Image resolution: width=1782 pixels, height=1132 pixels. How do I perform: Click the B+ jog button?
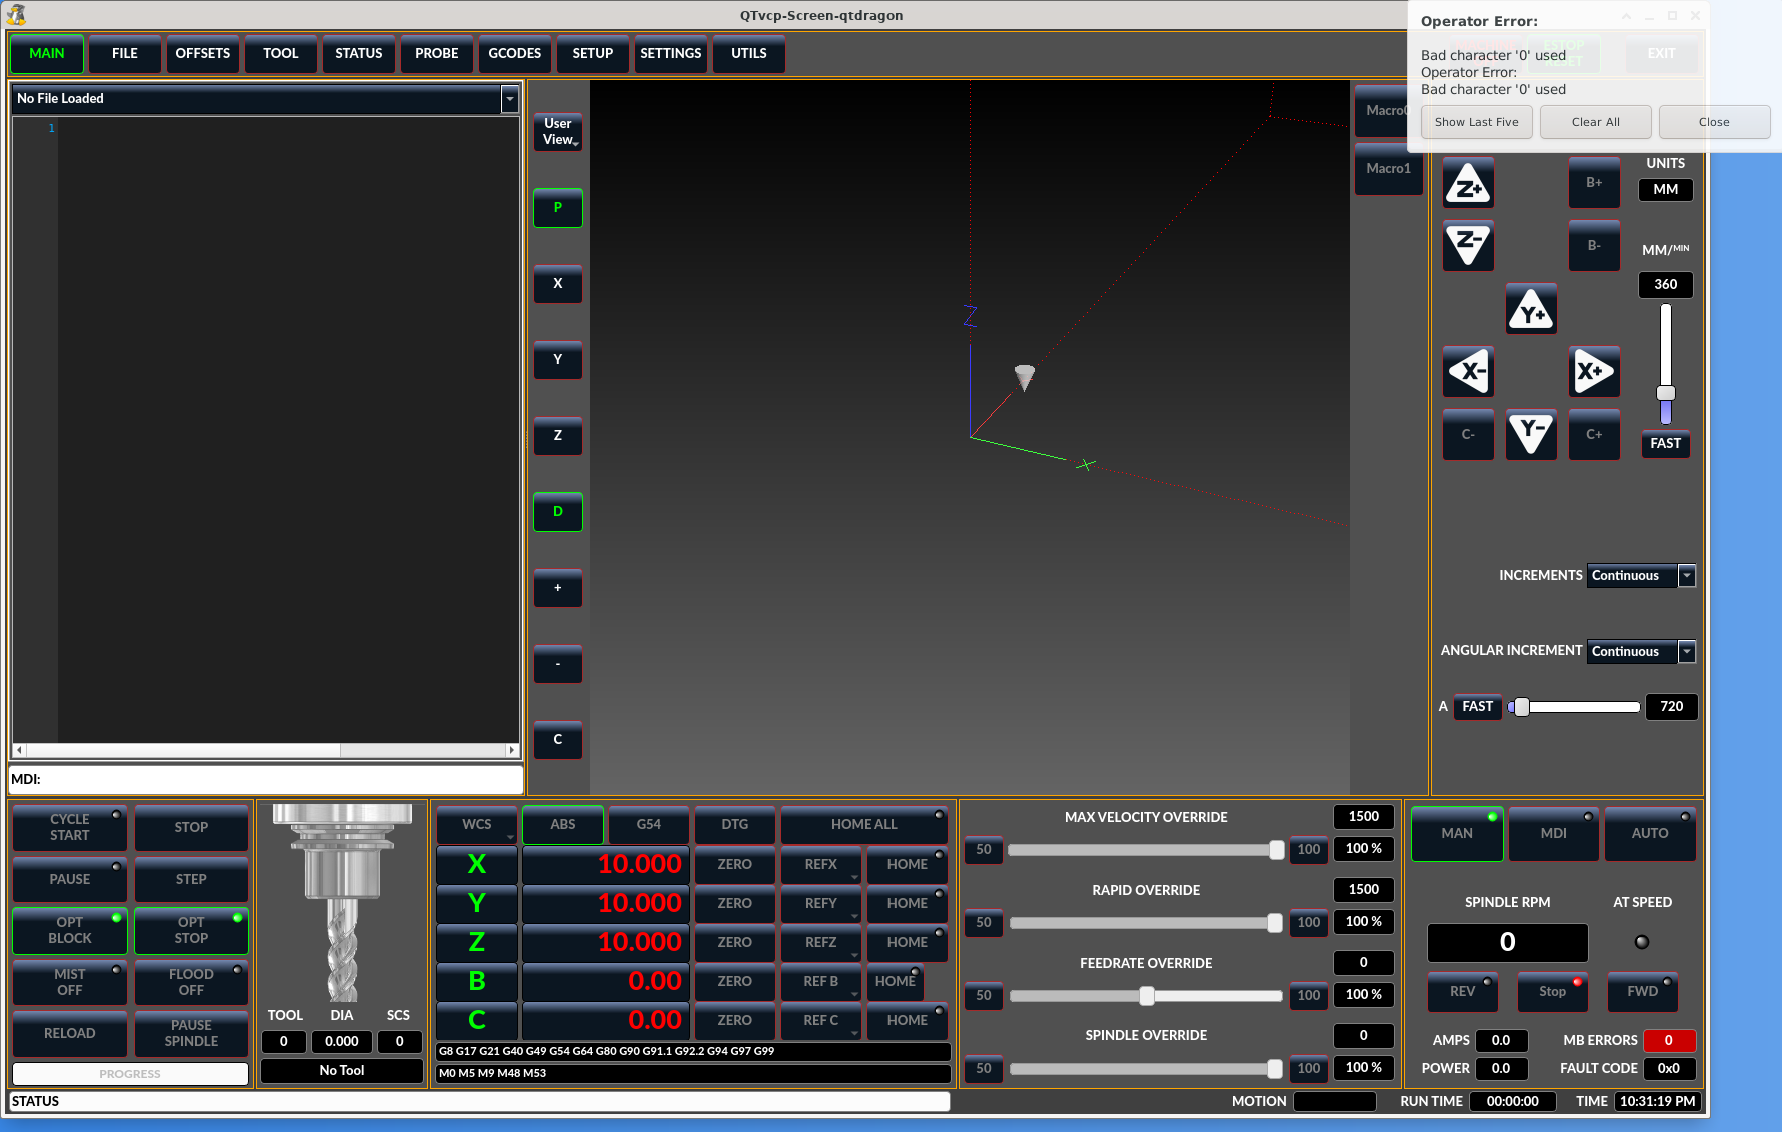(1594, 183)
